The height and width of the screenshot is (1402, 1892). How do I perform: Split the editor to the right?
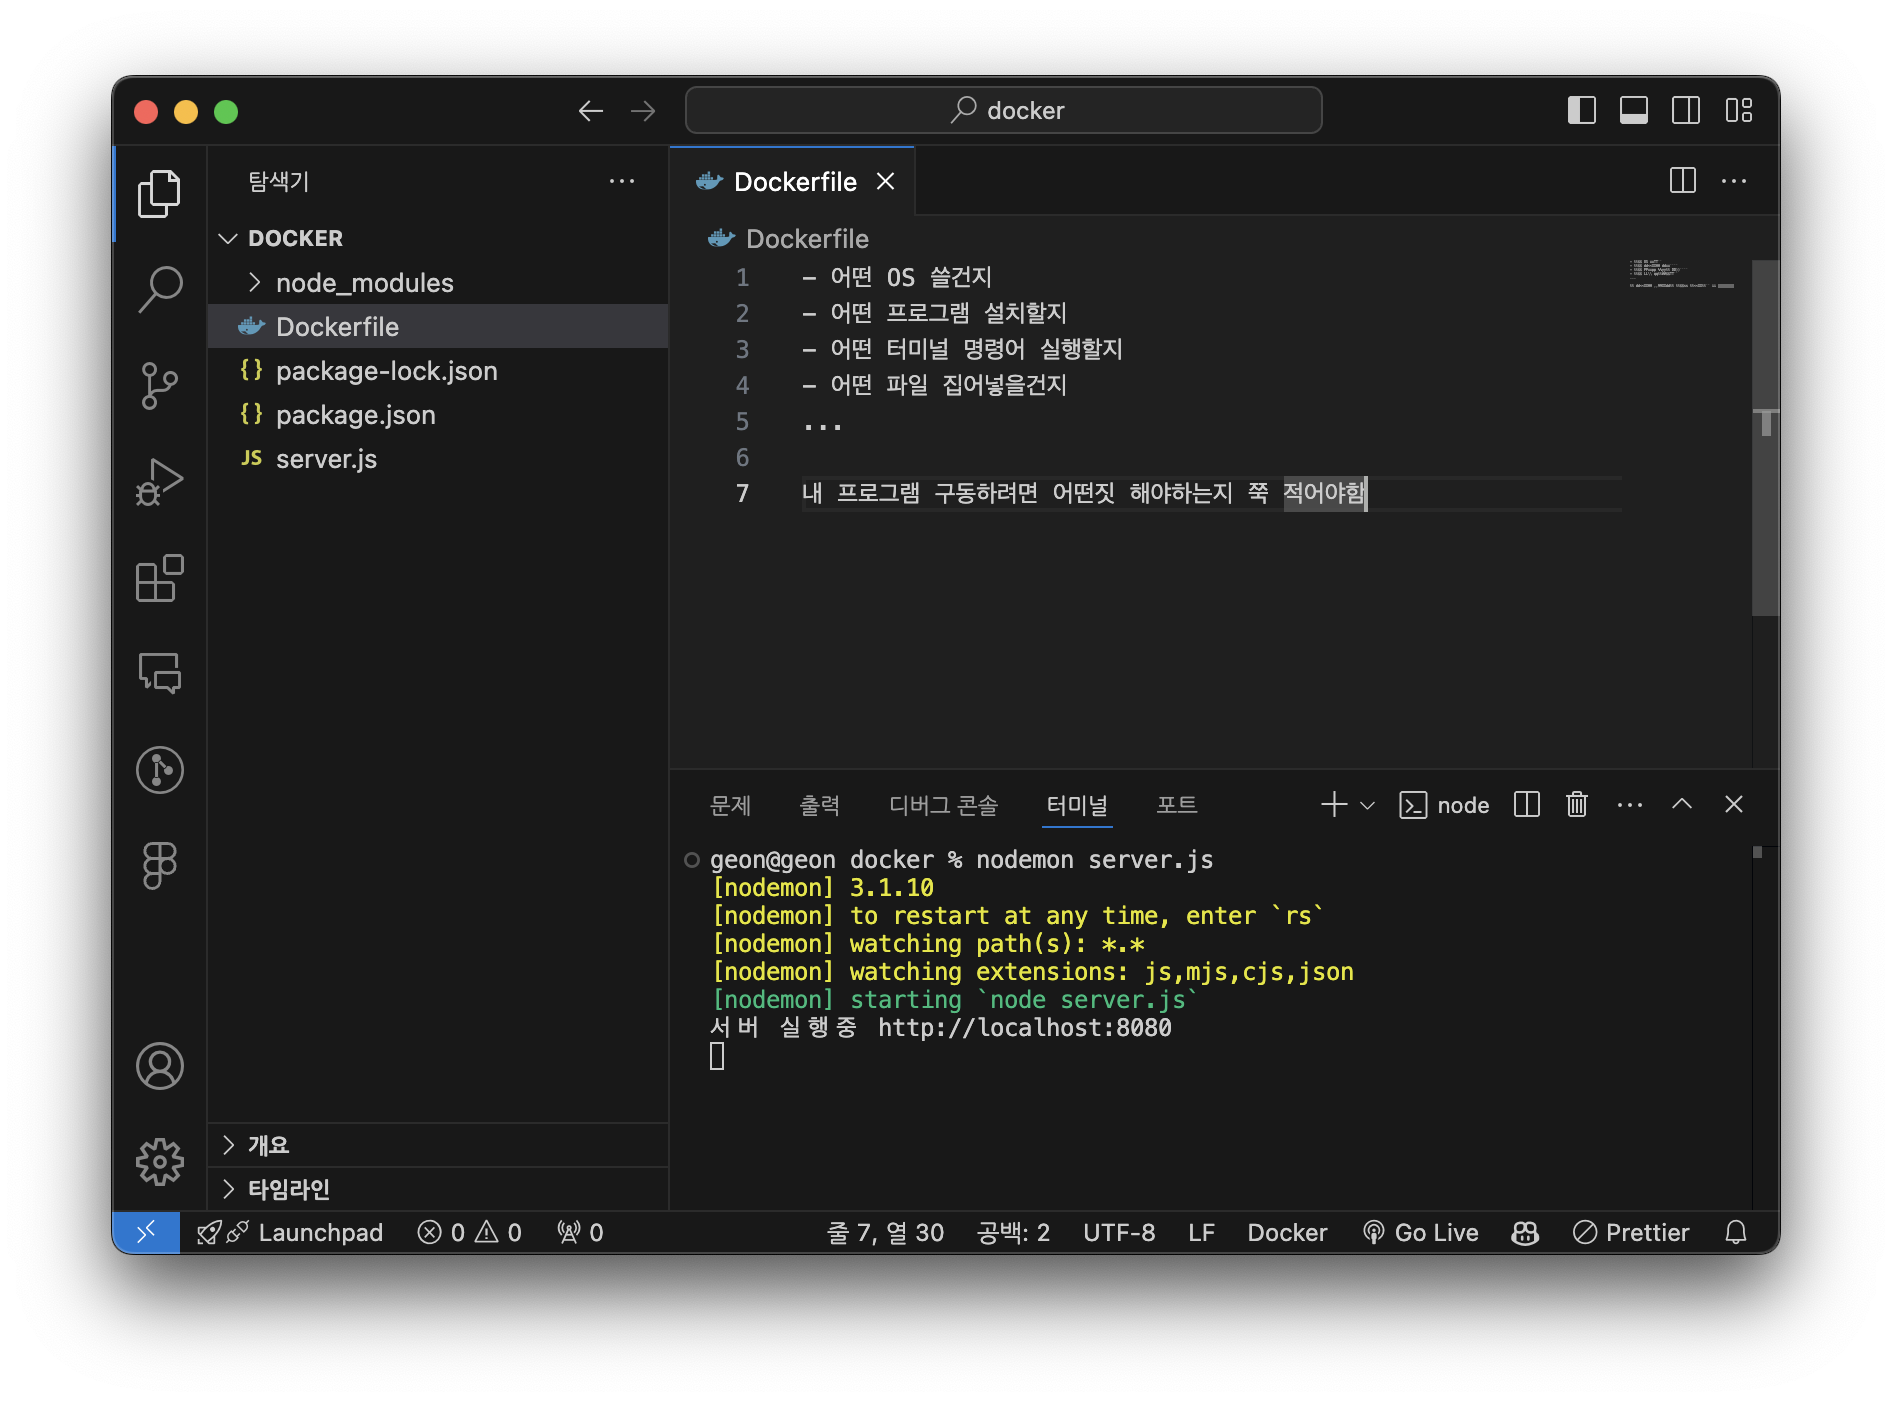pos(1683,181)
